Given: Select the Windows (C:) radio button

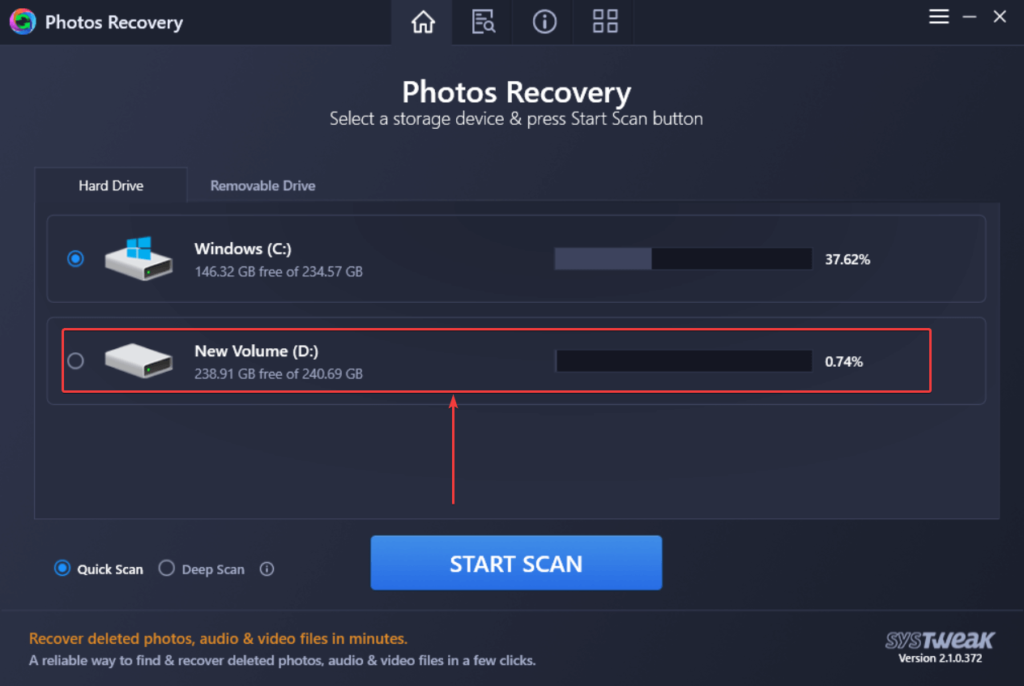Looking at the screenshot, I should tap(75, 259).
